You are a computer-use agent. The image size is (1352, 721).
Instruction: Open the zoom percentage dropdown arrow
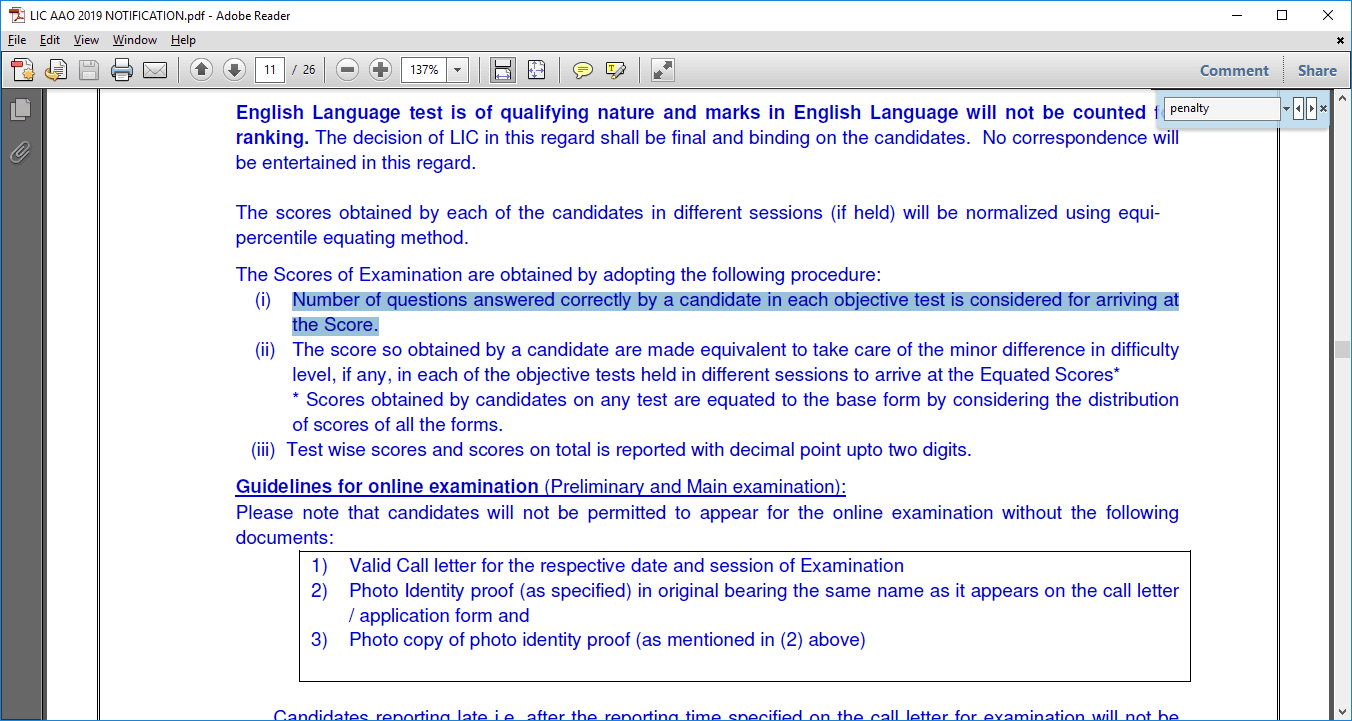pyautogui.click(x=458, y=70)
